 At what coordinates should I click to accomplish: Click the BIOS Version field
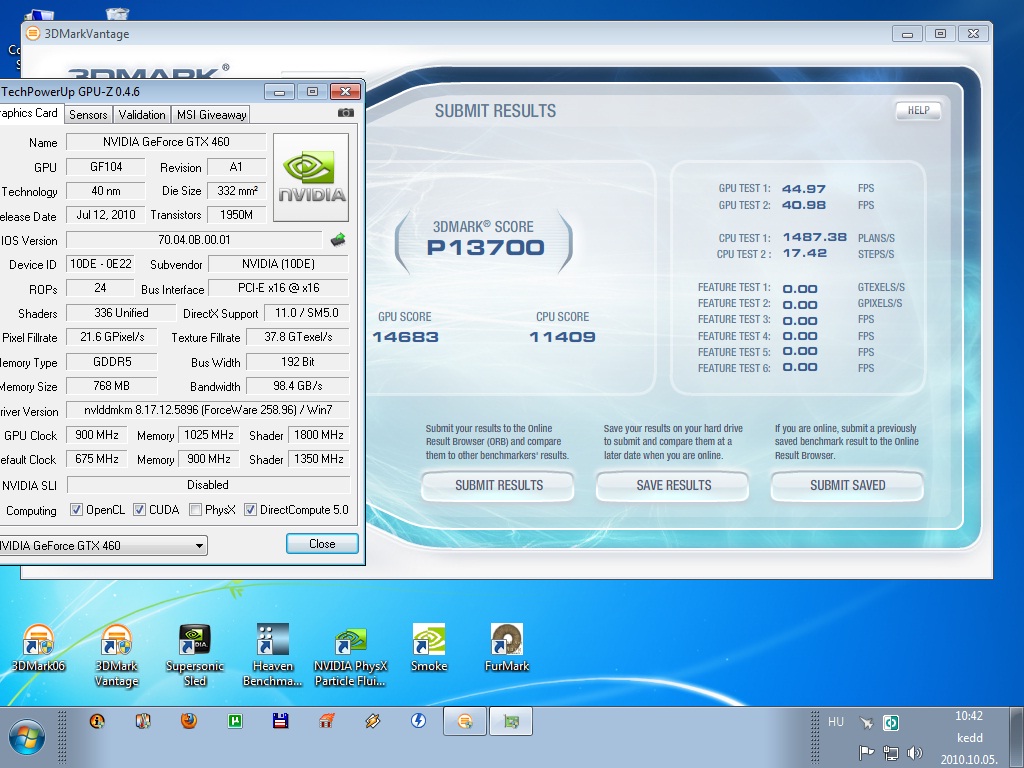pyautogui.click(x=195, y=240)
